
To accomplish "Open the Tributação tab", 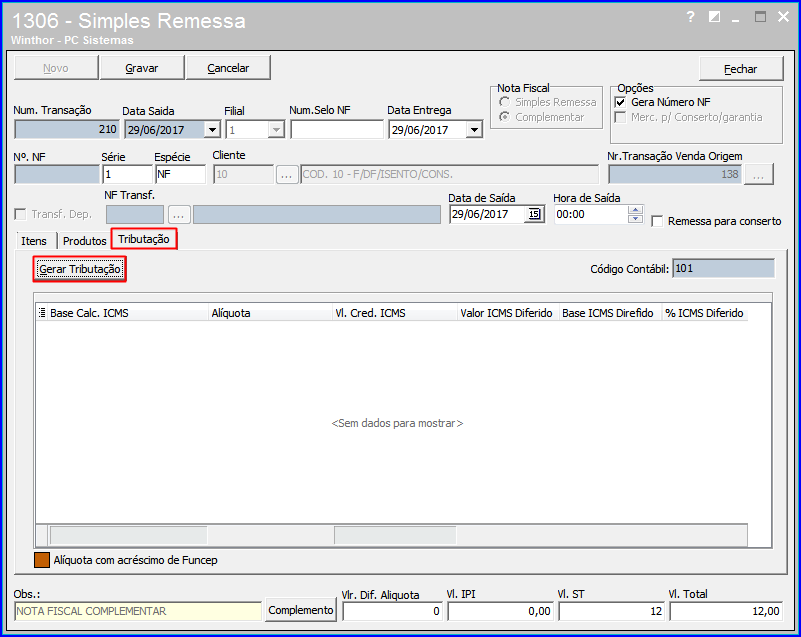I will [144, 239].
